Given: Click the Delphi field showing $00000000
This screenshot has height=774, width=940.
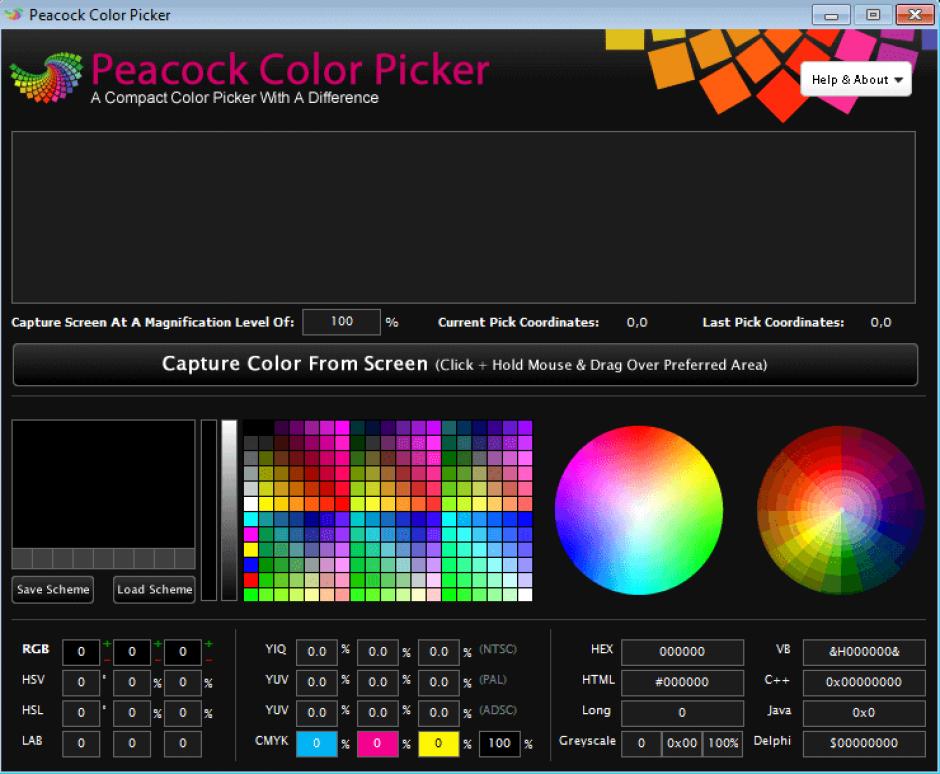Looking at the screenshot, I should click(864, 744).
